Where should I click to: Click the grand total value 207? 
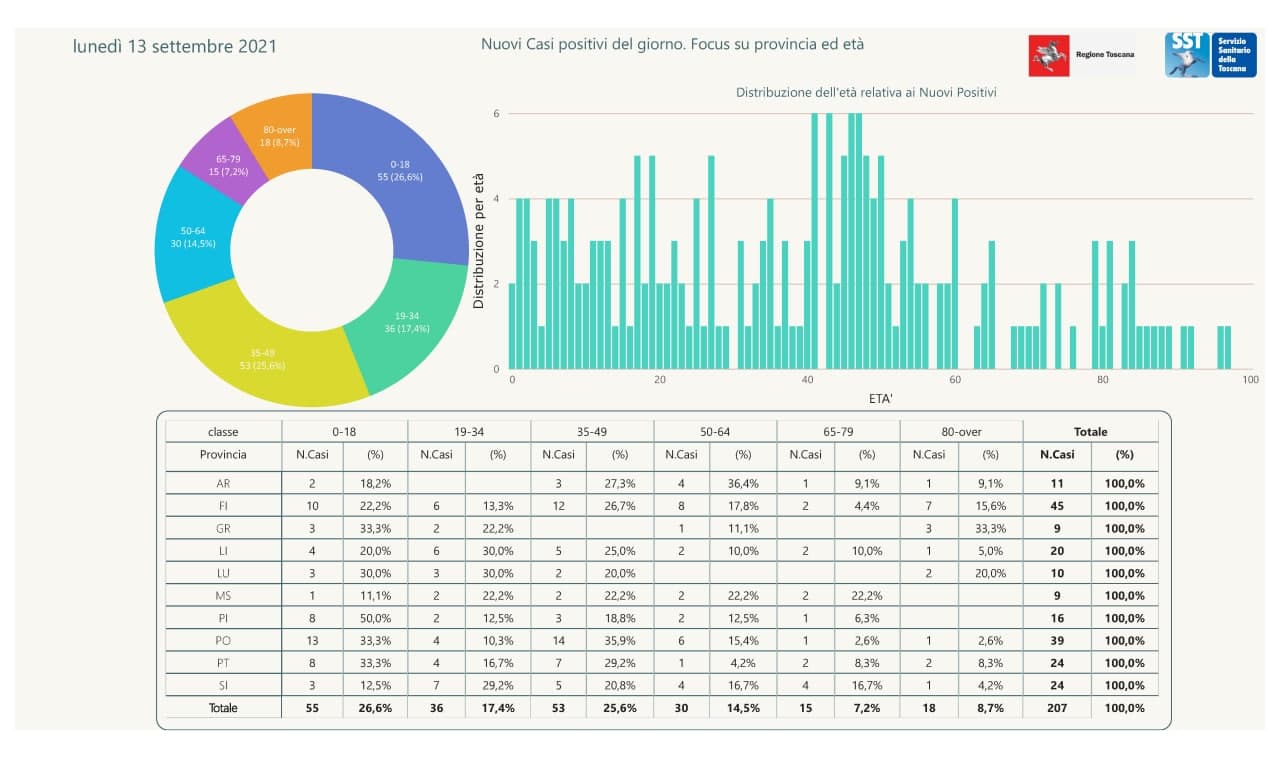click(x=1056, y=708)
